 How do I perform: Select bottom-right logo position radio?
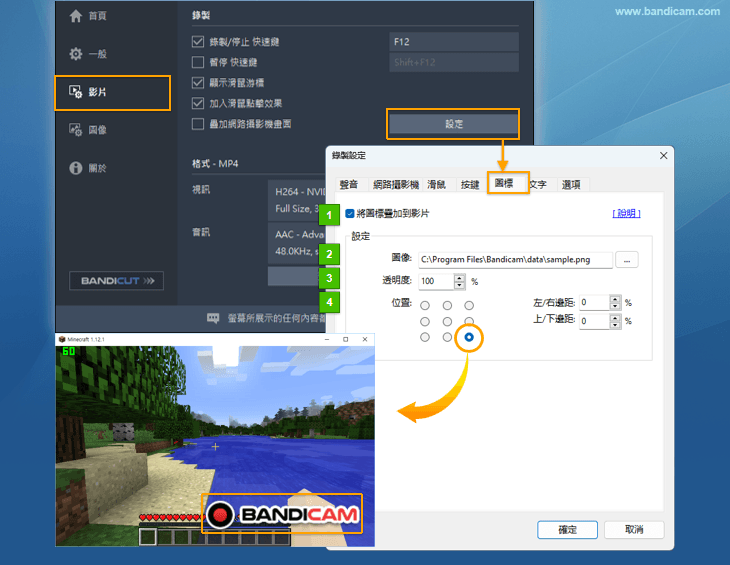(x=469, y=337)
